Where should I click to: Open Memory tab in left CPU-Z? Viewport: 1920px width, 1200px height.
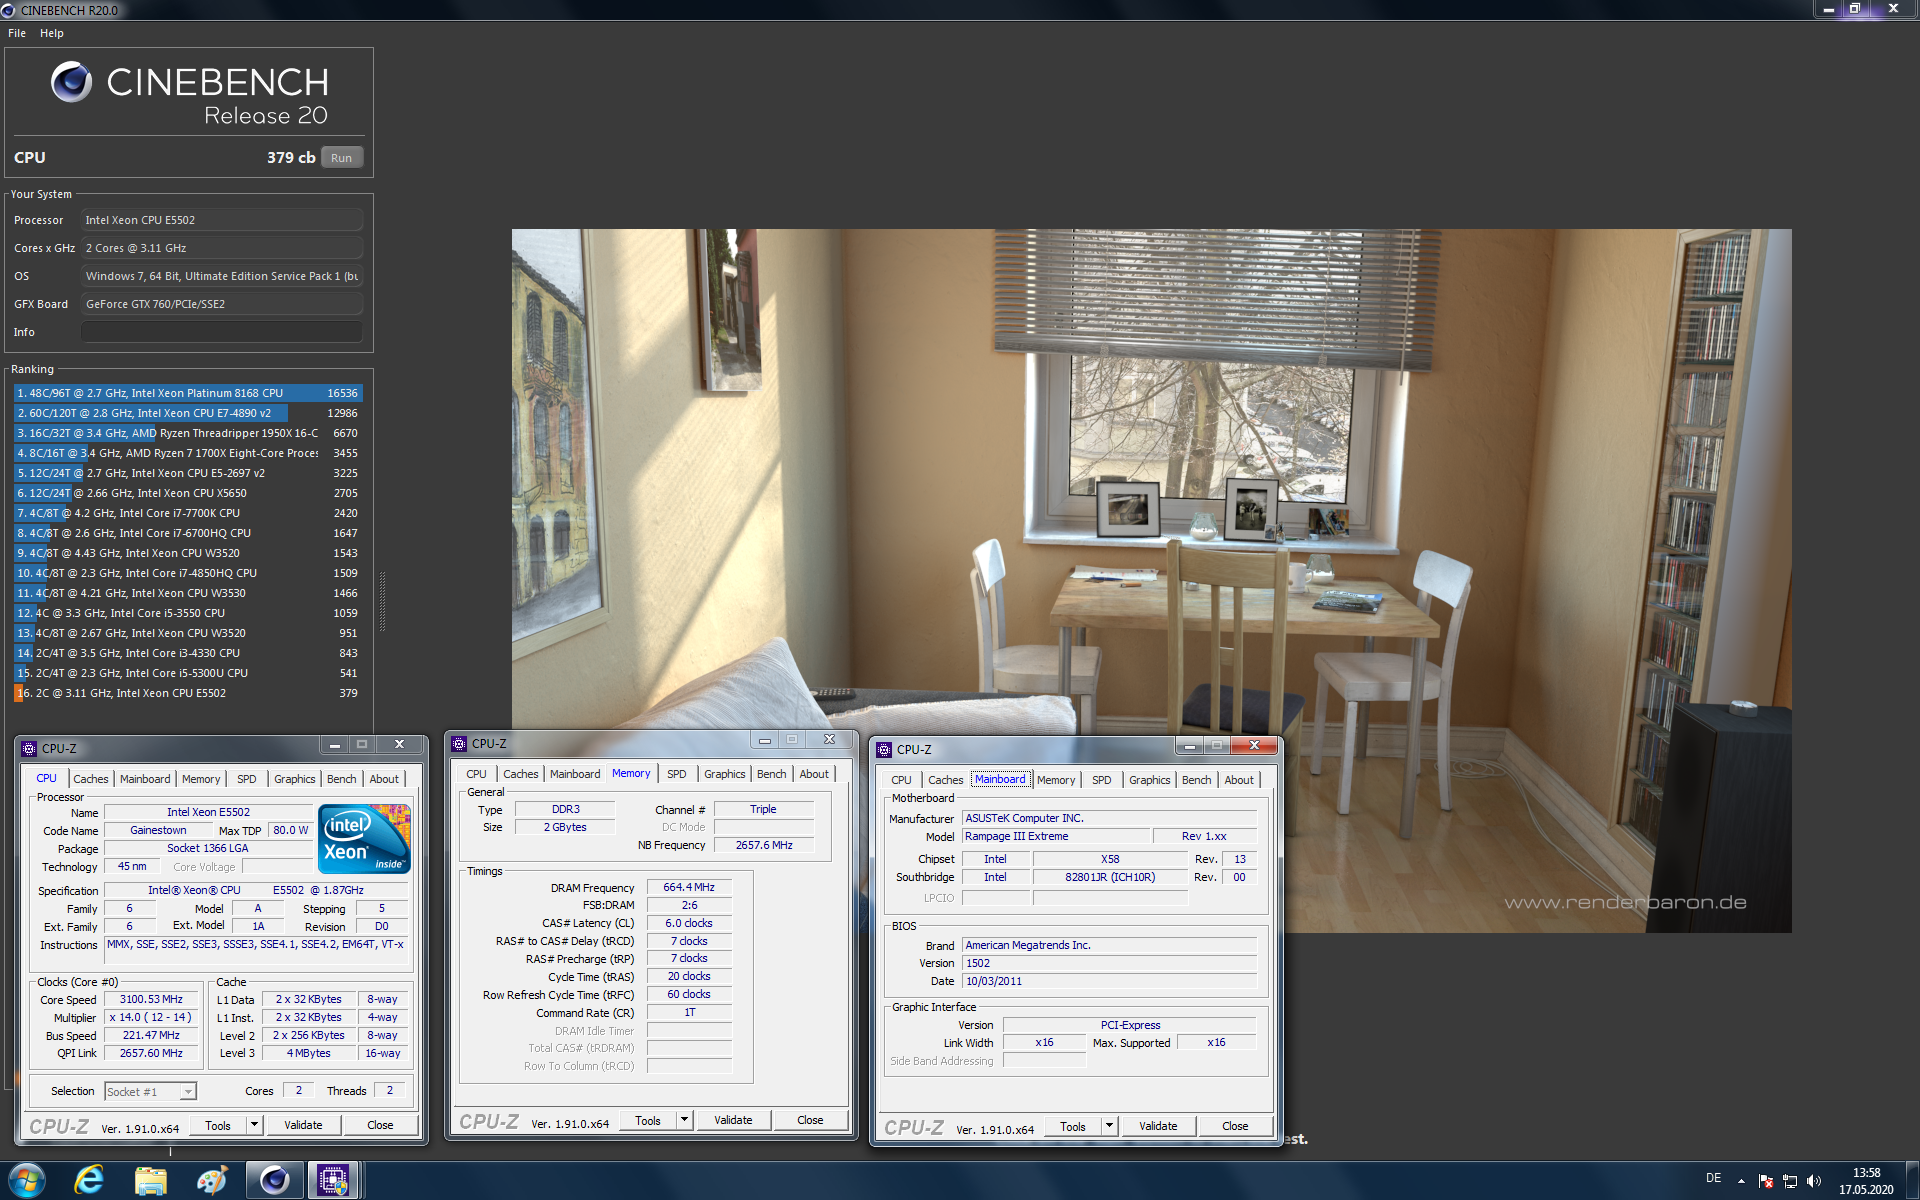[x=201, y=779]
